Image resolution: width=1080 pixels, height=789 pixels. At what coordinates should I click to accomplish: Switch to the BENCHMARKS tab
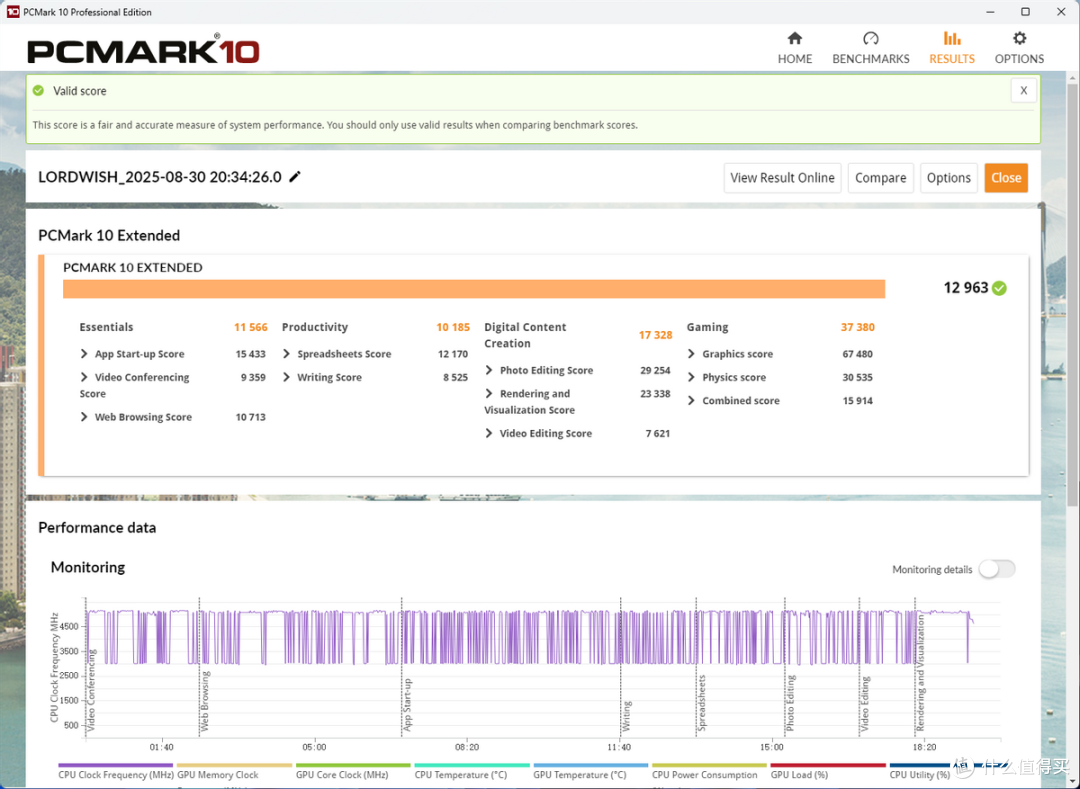(x=871, y=48)
